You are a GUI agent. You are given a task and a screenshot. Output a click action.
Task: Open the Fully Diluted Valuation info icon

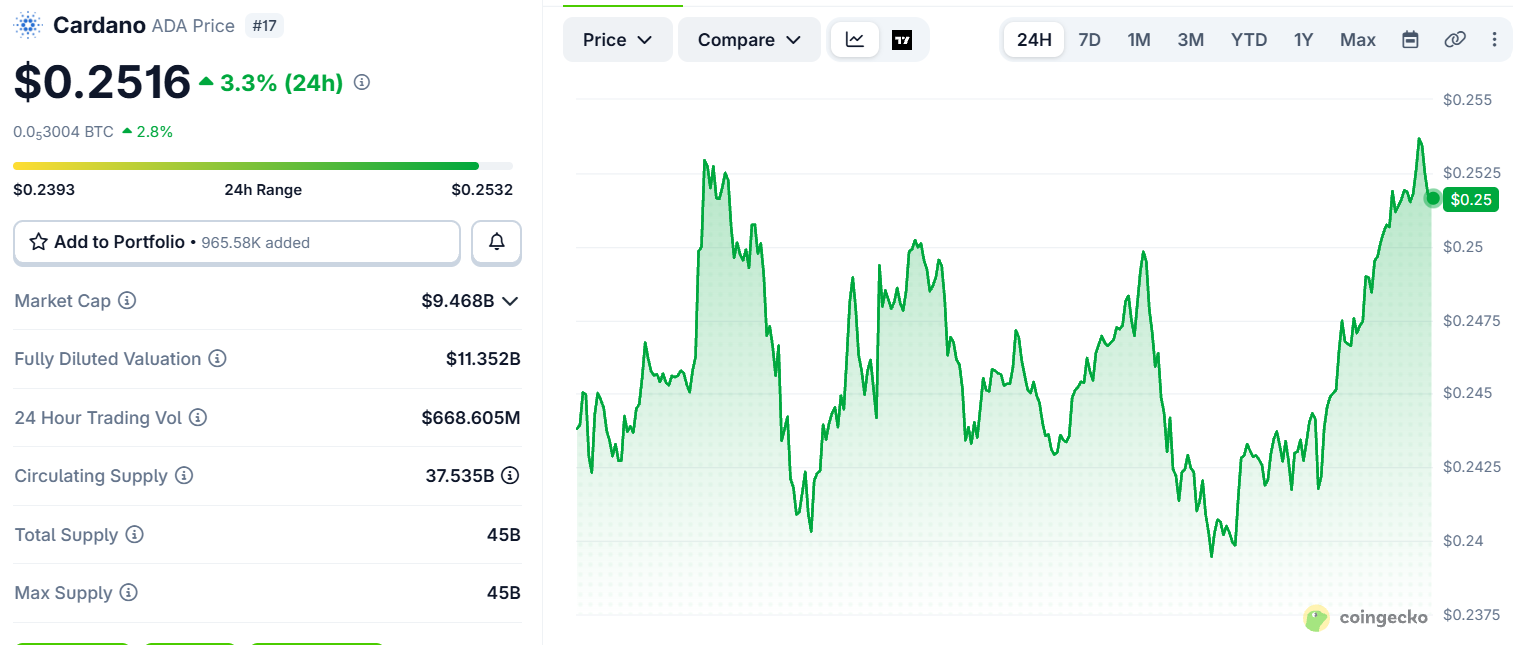click(217, 358)
